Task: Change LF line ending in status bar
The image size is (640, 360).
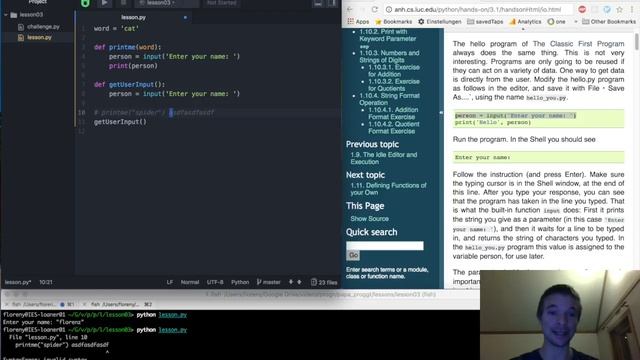Action: 170,282
